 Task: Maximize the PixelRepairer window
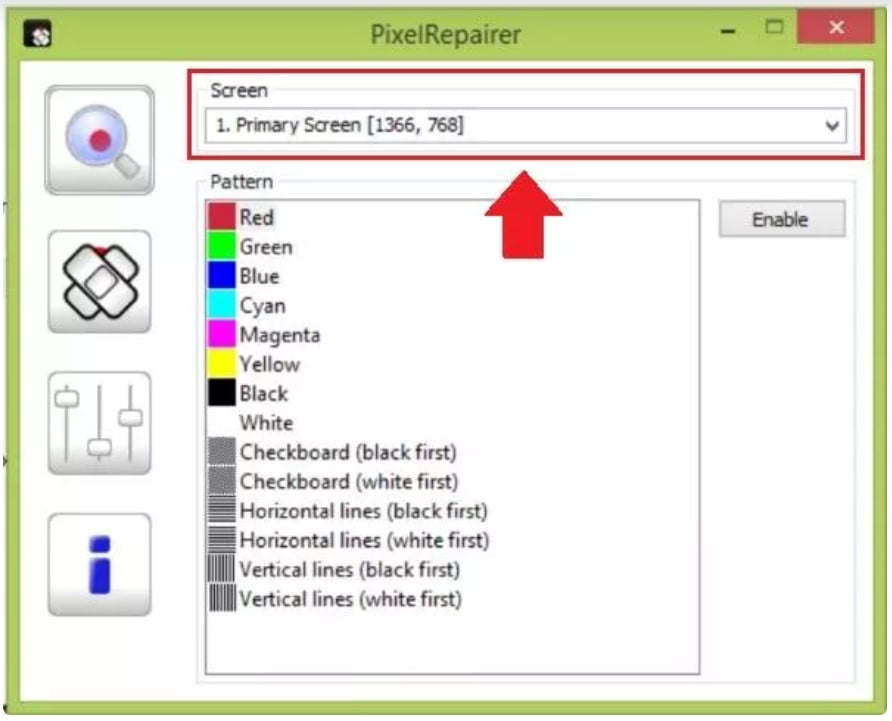pos(774,27)
